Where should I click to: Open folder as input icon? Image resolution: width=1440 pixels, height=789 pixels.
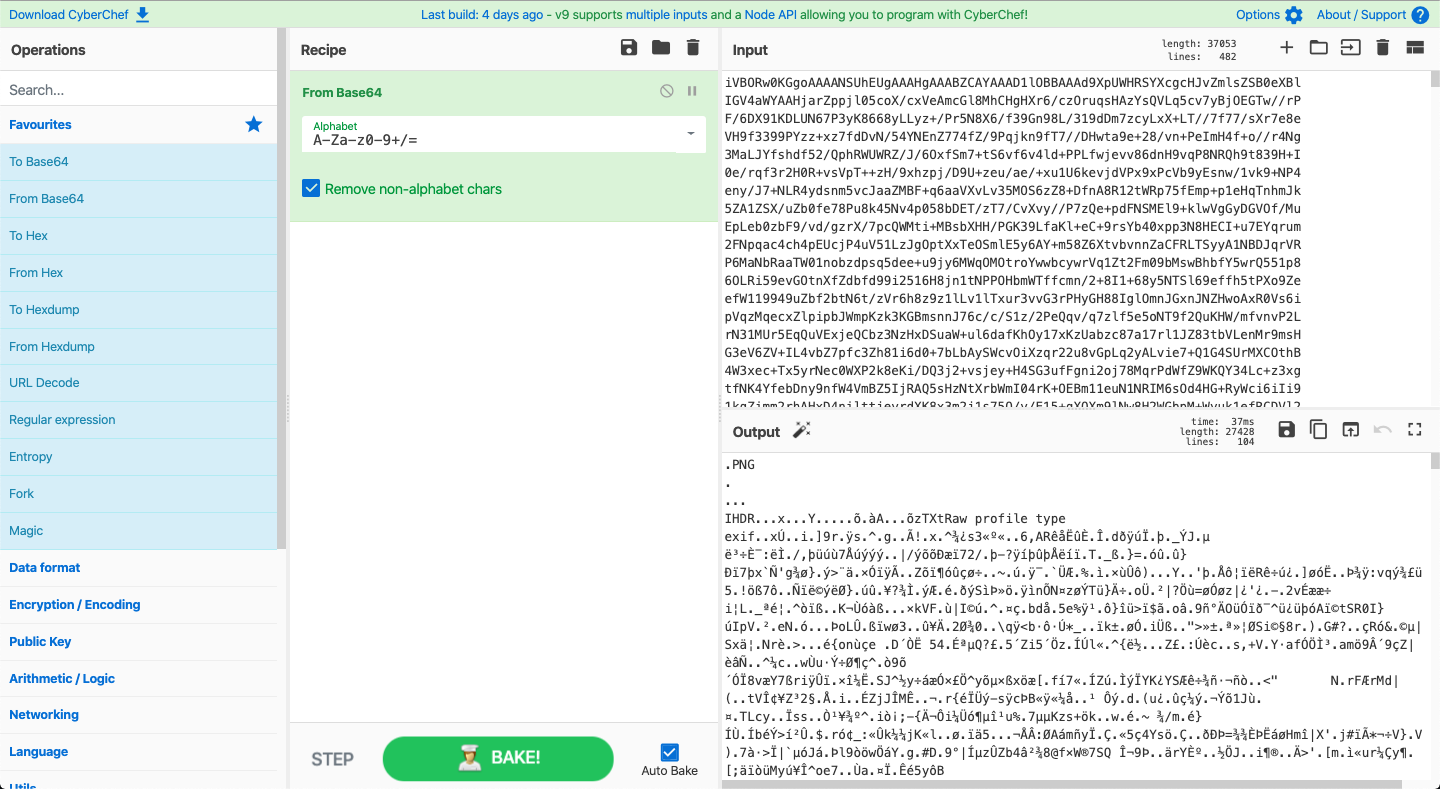(1319, 48)
